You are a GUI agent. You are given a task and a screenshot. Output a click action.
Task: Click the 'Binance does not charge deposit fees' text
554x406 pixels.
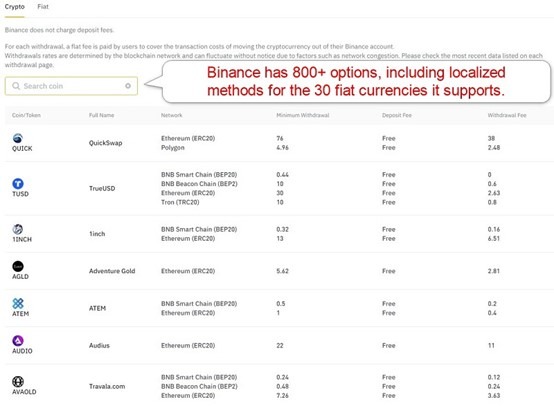(x=59, y=30)
